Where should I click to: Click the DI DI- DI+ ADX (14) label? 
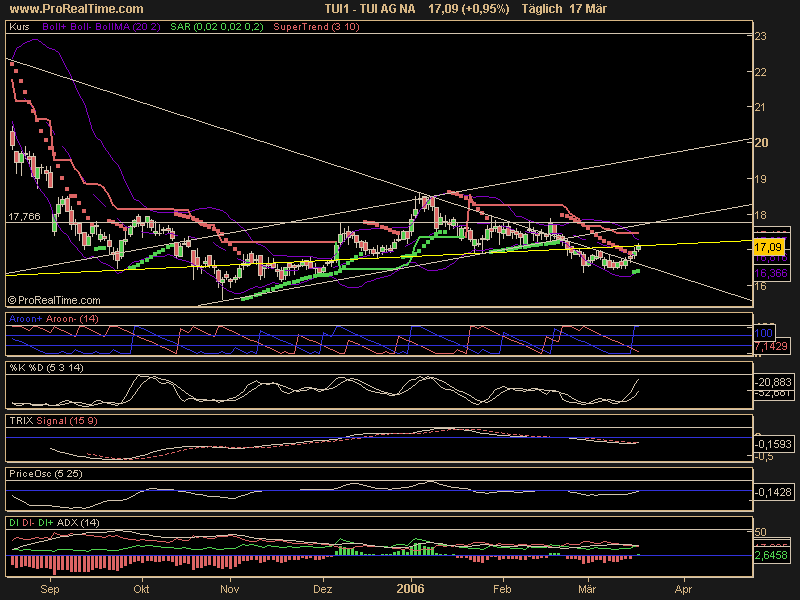(x=53, y=524)
